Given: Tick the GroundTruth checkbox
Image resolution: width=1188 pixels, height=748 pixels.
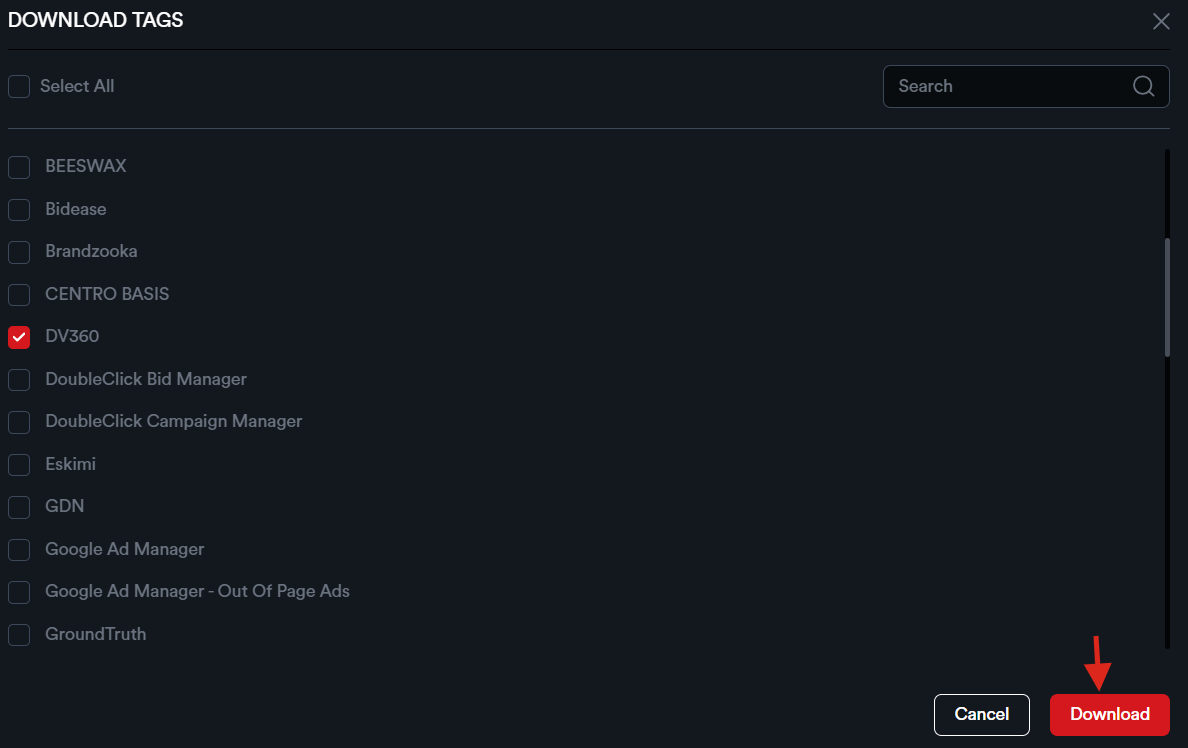Looking at the screenshot, I should pos(19,635).
